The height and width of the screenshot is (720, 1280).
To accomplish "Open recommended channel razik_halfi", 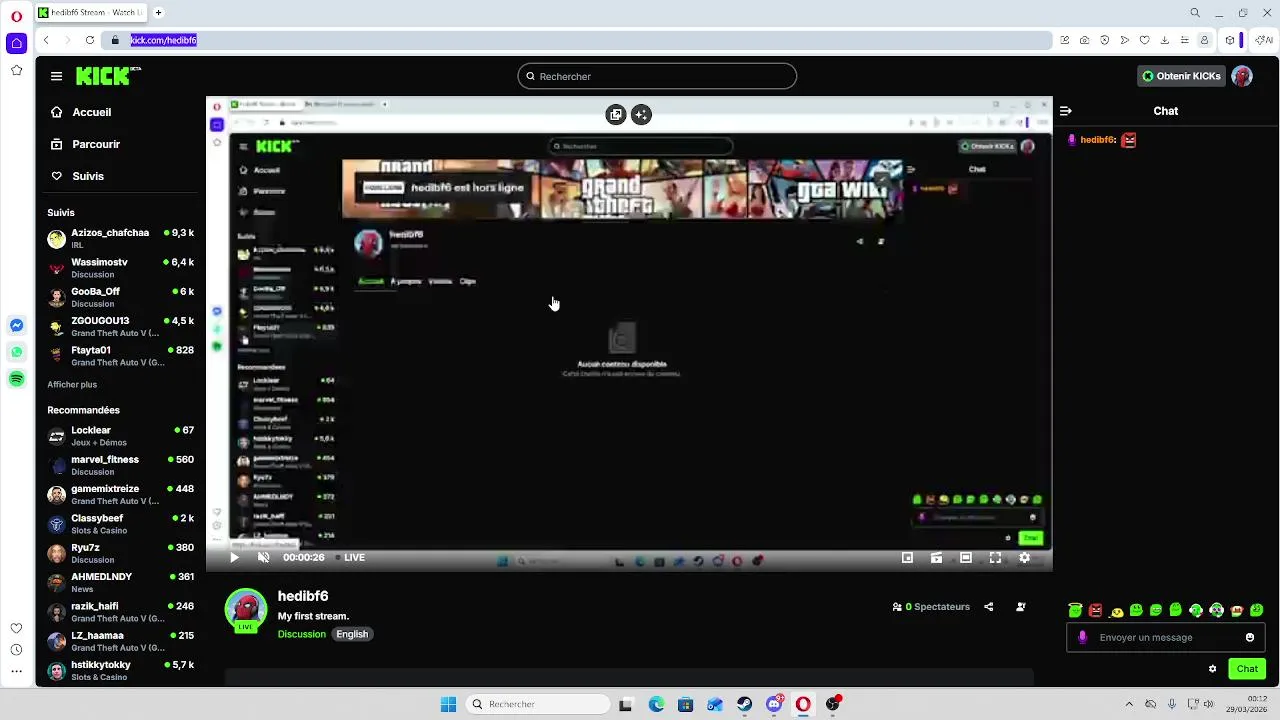I will pyautogui.click(x=120, y=612).
